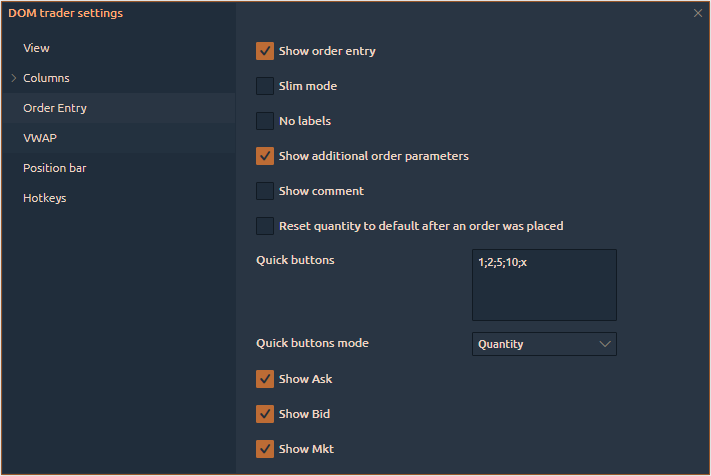Switch to Position bar settings

(54, 168)
